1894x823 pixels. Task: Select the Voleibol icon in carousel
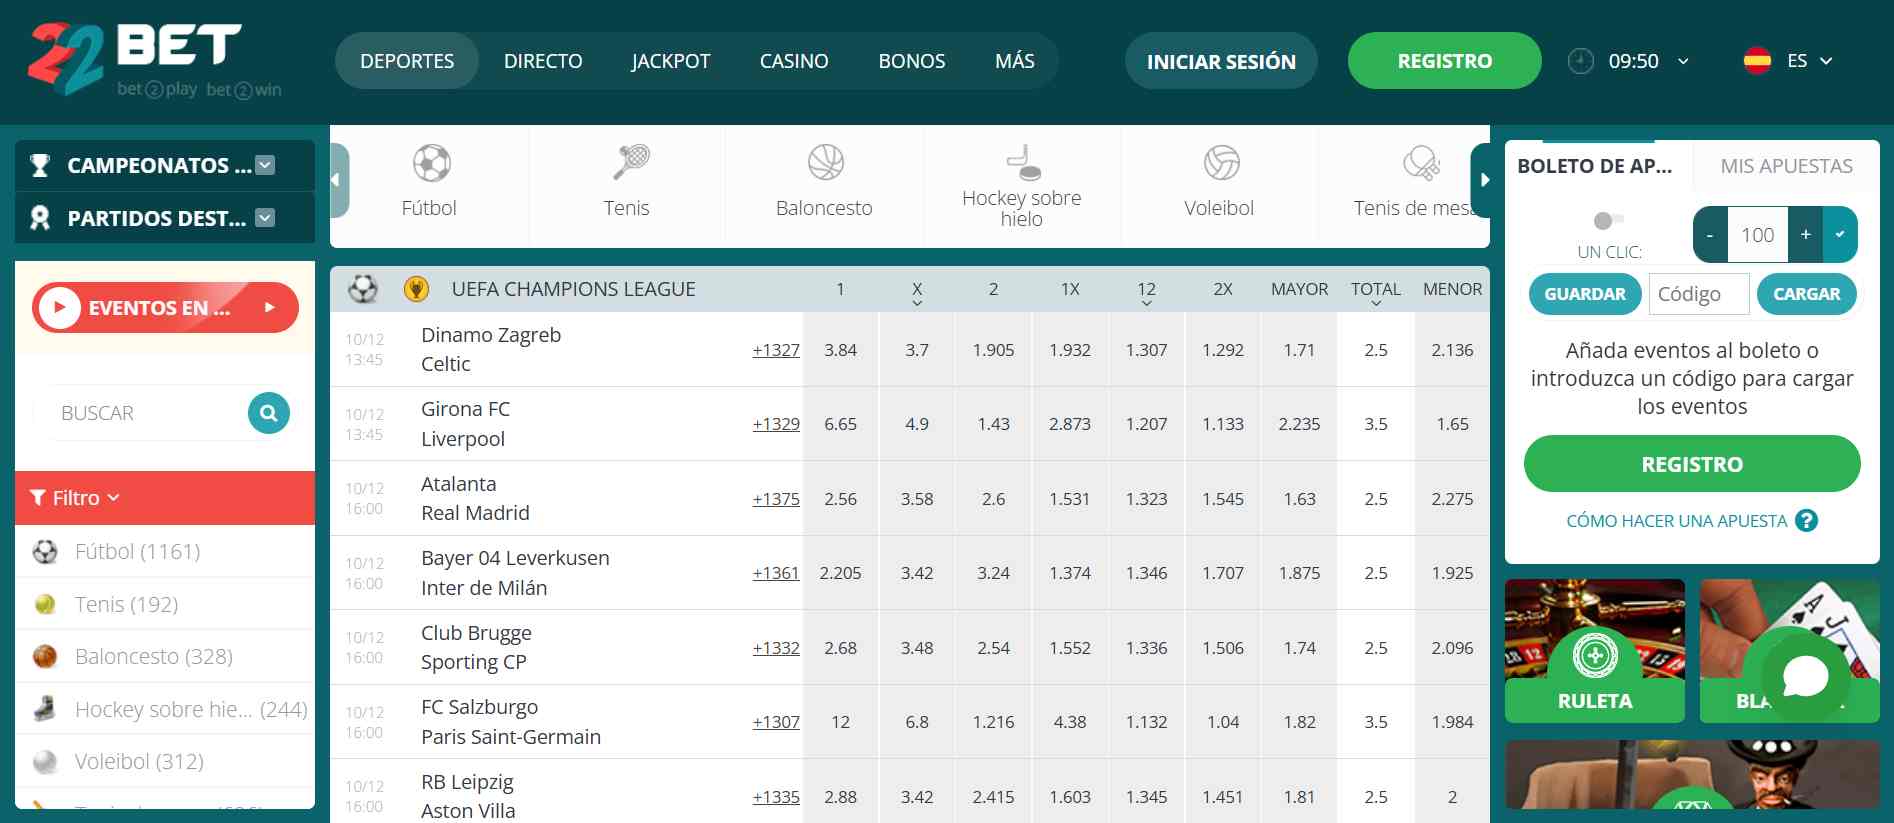click(1221, 162)
